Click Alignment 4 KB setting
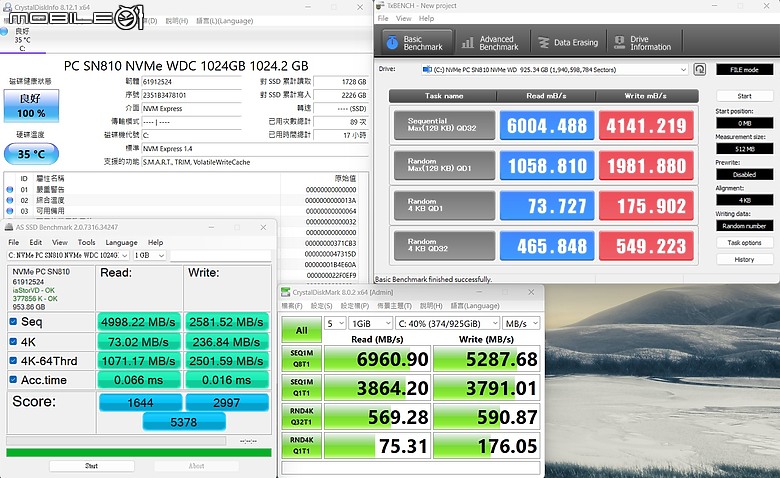This screenshot has width=780, height=478. [x=744, y=200]
